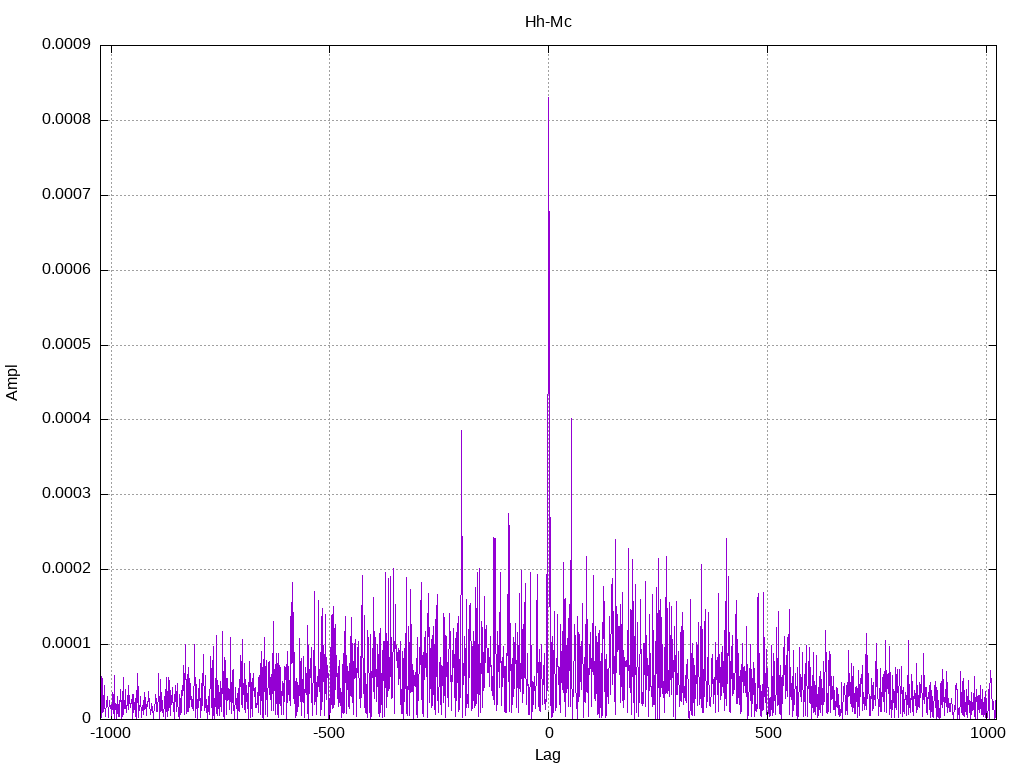Click the x-axis tick label 500
Image resolution: width=1024 pixels, height=768 pixels.
pos(768,733)
